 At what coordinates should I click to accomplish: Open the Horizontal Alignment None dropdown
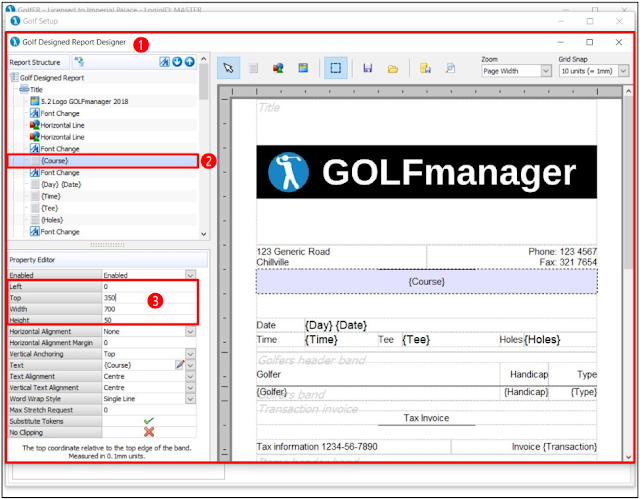(x=190, y=331)
